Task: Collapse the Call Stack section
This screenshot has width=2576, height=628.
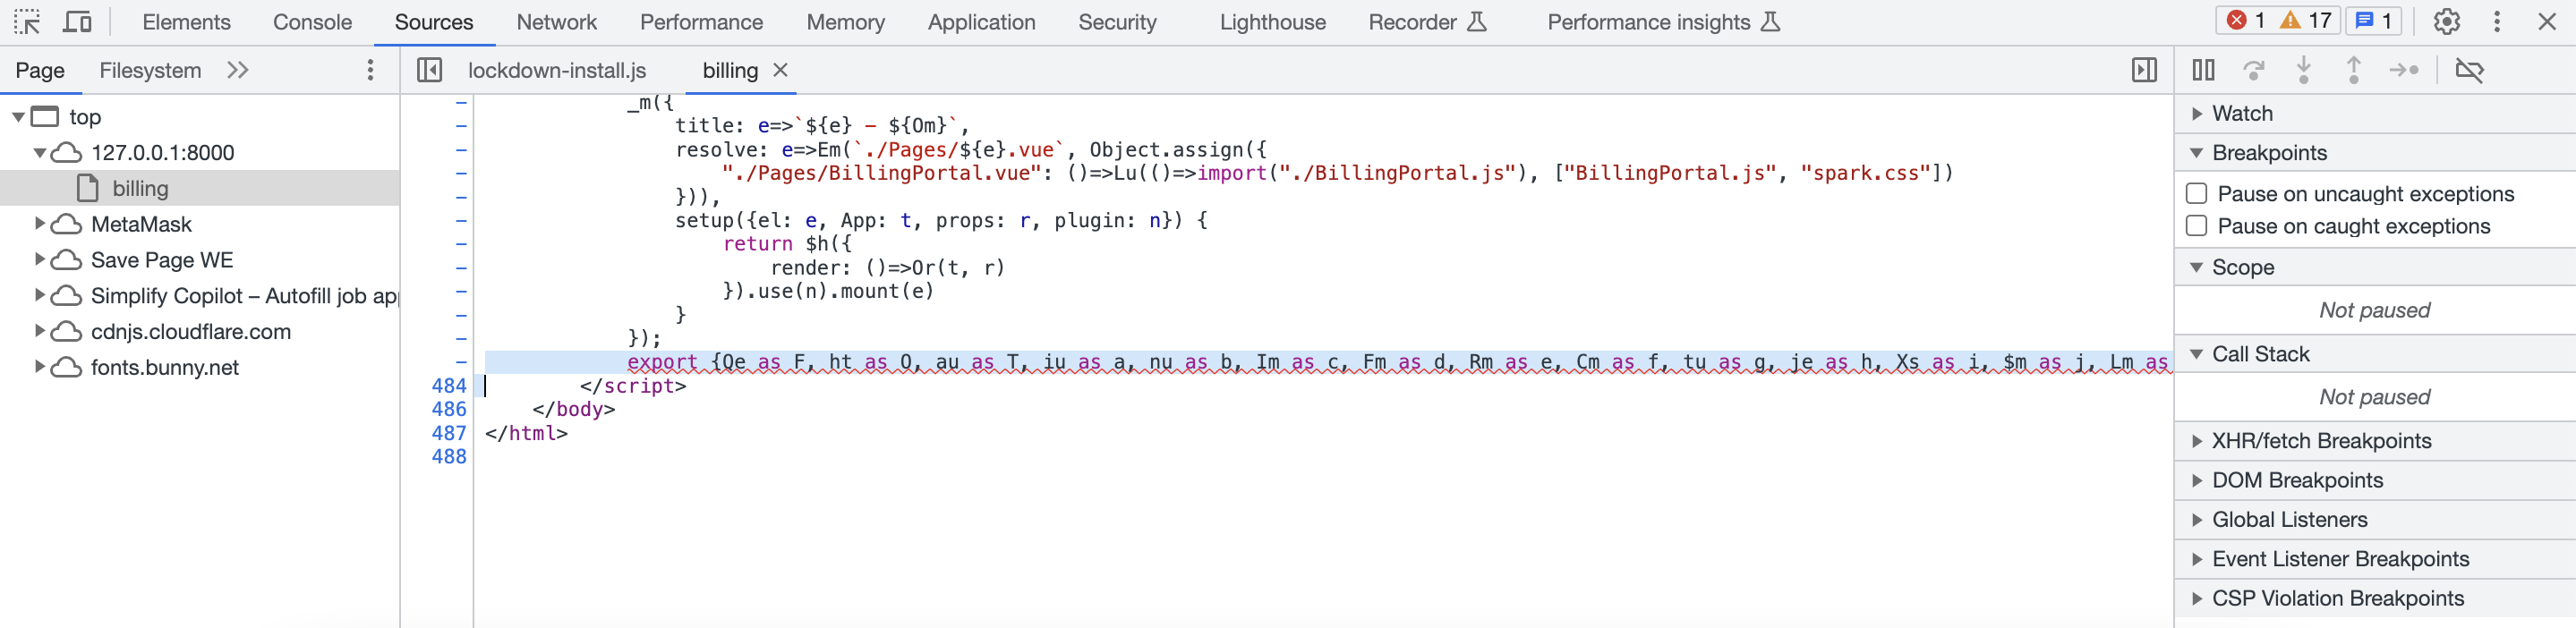Action: pyautogui.click(x=2197, y=354)
